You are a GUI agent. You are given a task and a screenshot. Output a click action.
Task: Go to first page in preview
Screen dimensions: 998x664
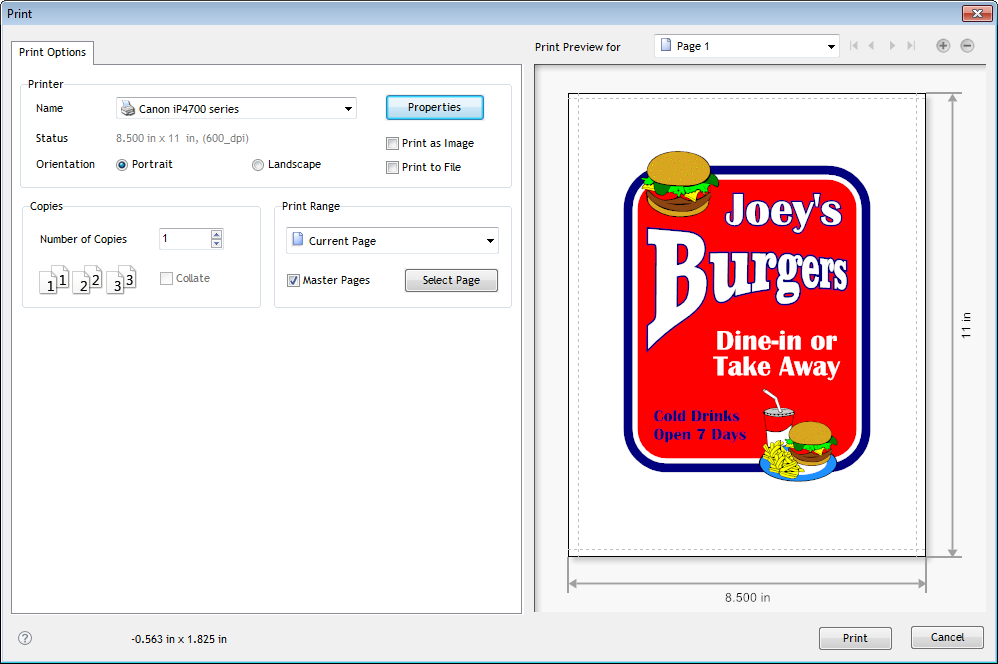pyautogui.click(x=854, y=46)
